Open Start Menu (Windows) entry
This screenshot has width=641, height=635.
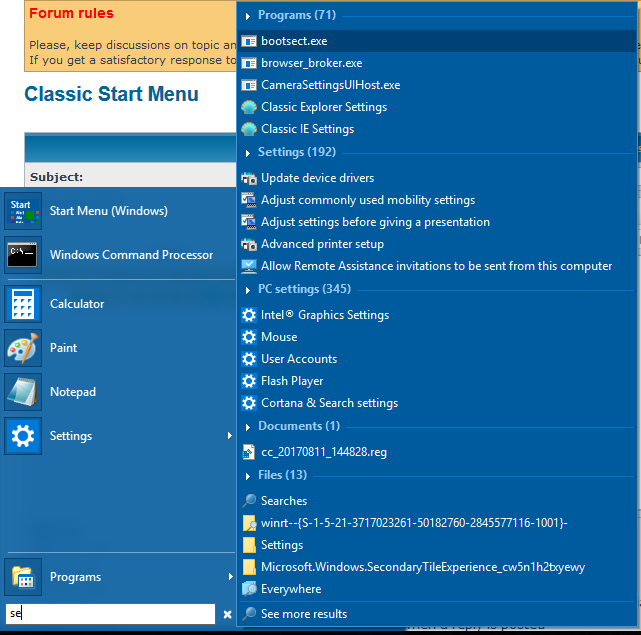tap(119, 211)
